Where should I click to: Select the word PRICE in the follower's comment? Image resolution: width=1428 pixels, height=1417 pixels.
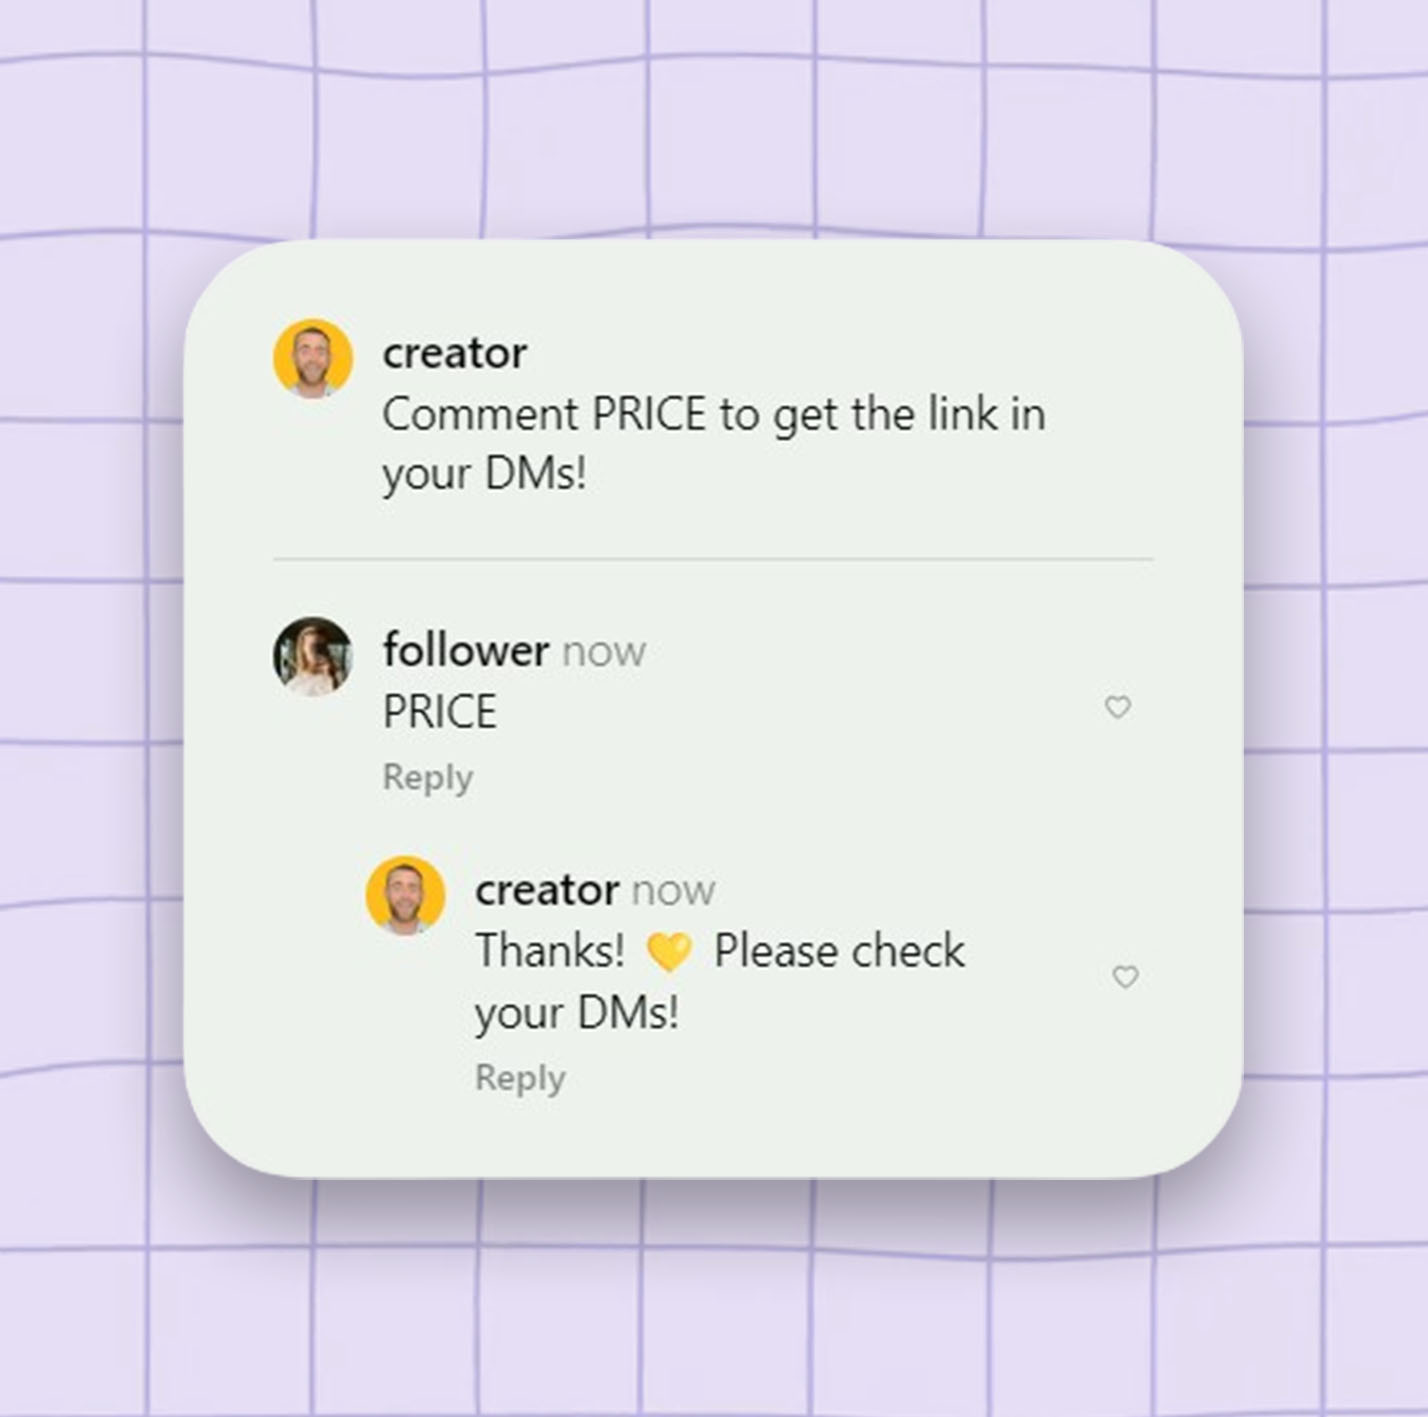tap(439, 711)
